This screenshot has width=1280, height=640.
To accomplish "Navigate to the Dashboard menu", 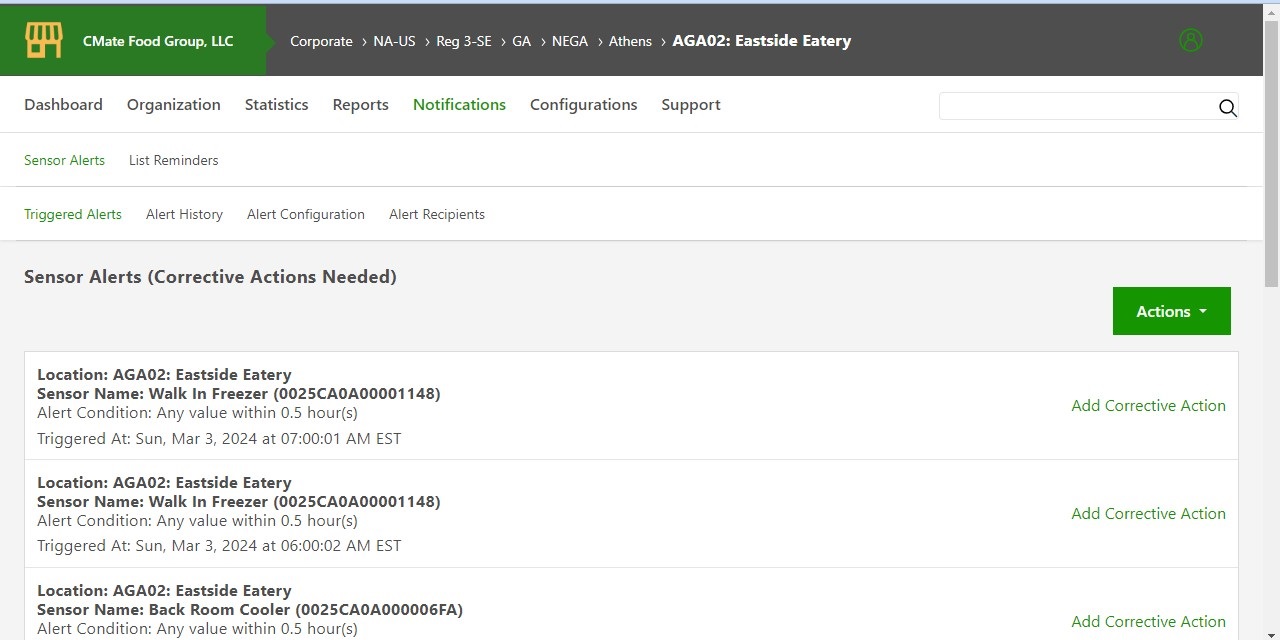I will click(63, 104).
